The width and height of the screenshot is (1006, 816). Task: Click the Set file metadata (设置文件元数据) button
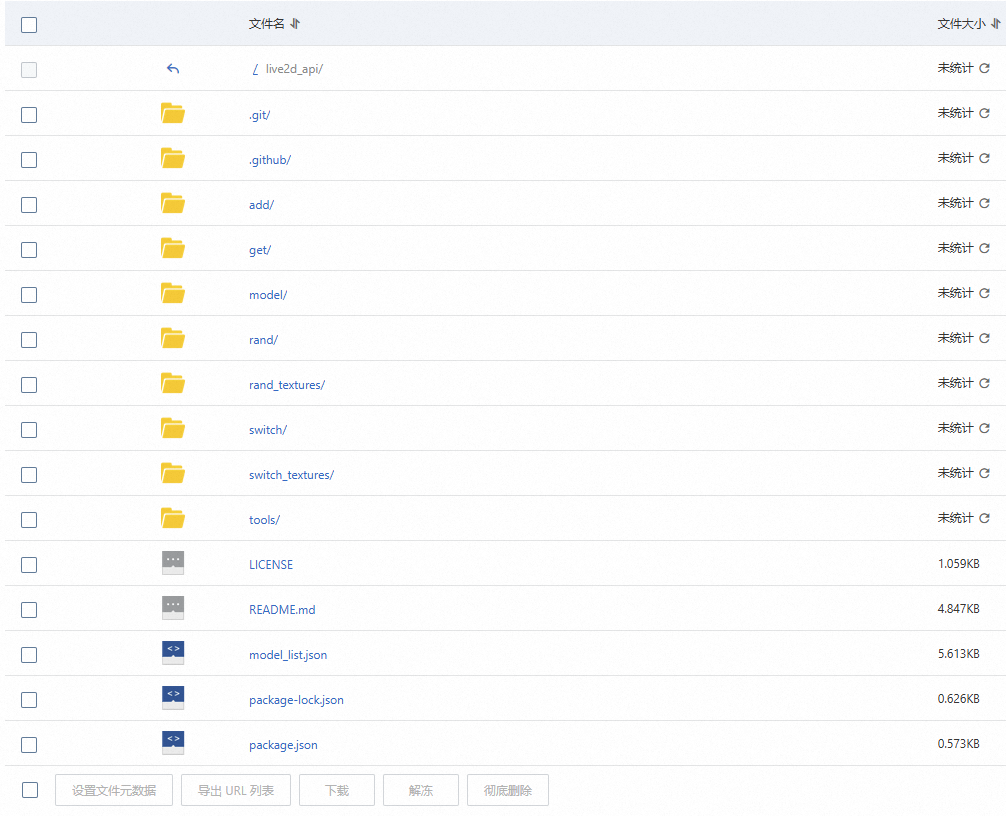point(114,790)
